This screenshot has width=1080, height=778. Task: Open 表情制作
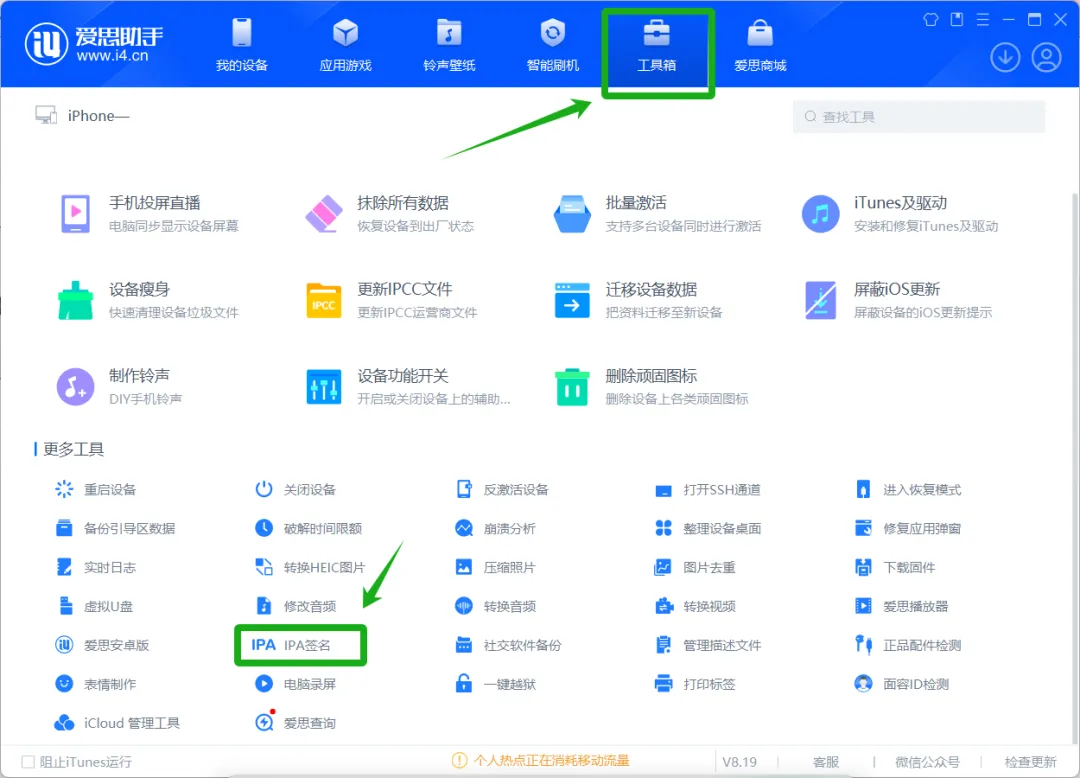coord(96,684)
